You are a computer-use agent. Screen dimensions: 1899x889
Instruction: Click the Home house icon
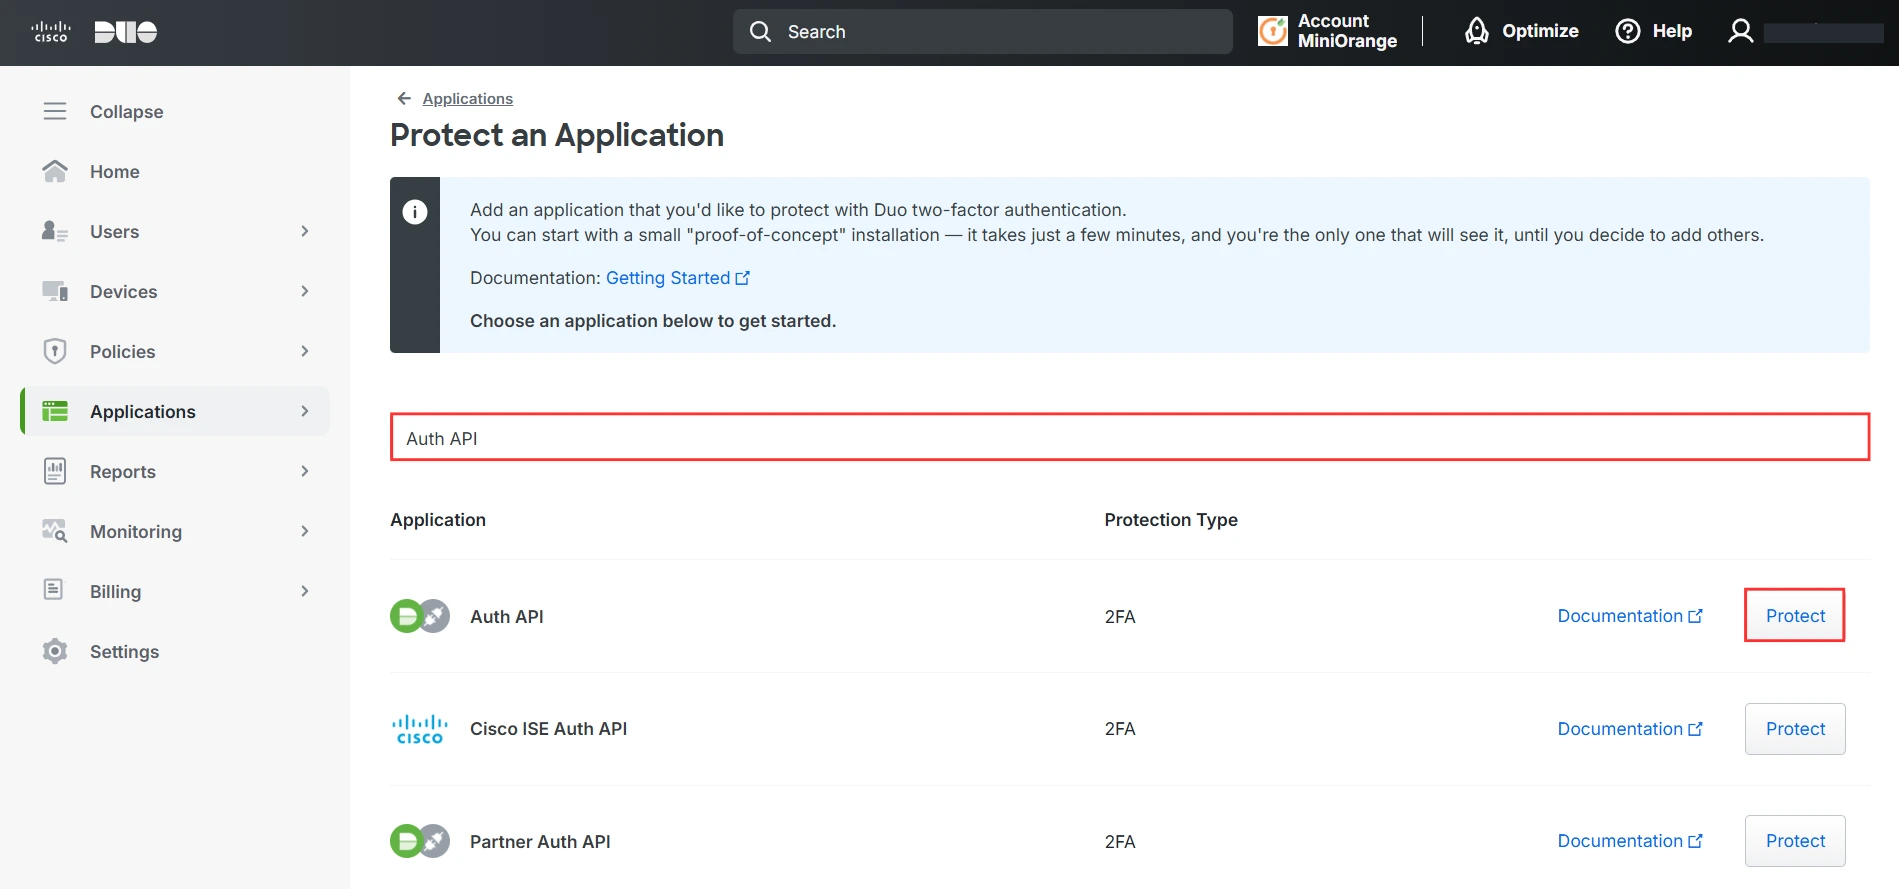(x=55, y=171)
